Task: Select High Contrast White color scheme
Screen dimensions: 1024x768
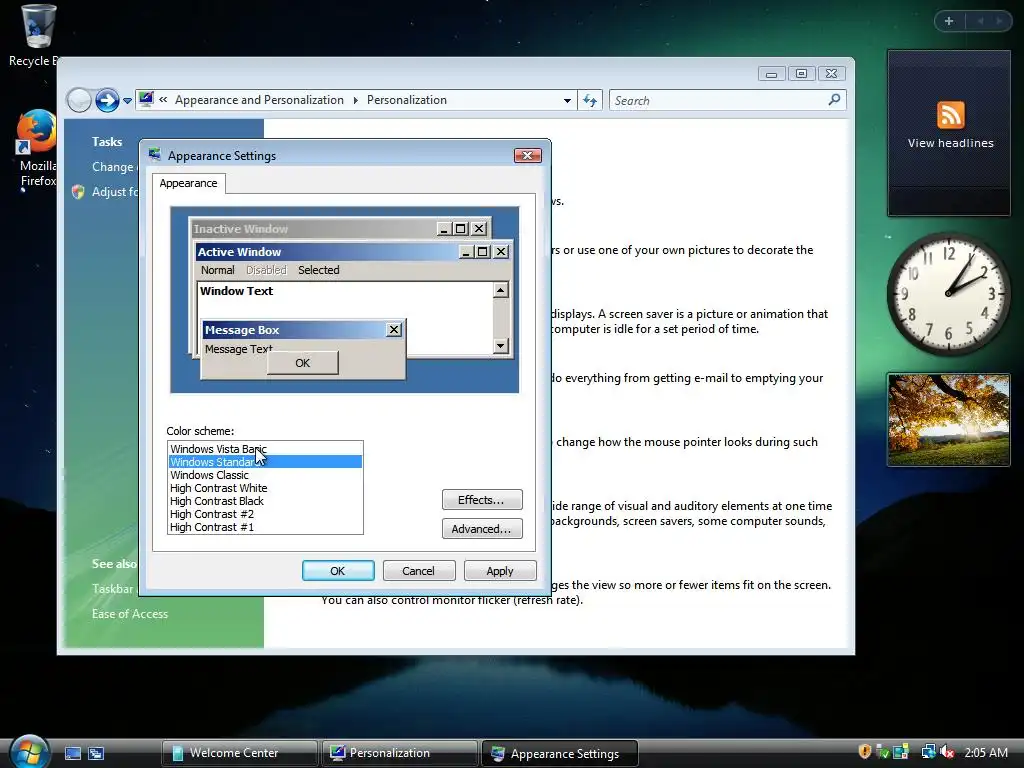Action: [x=264, y=488]
